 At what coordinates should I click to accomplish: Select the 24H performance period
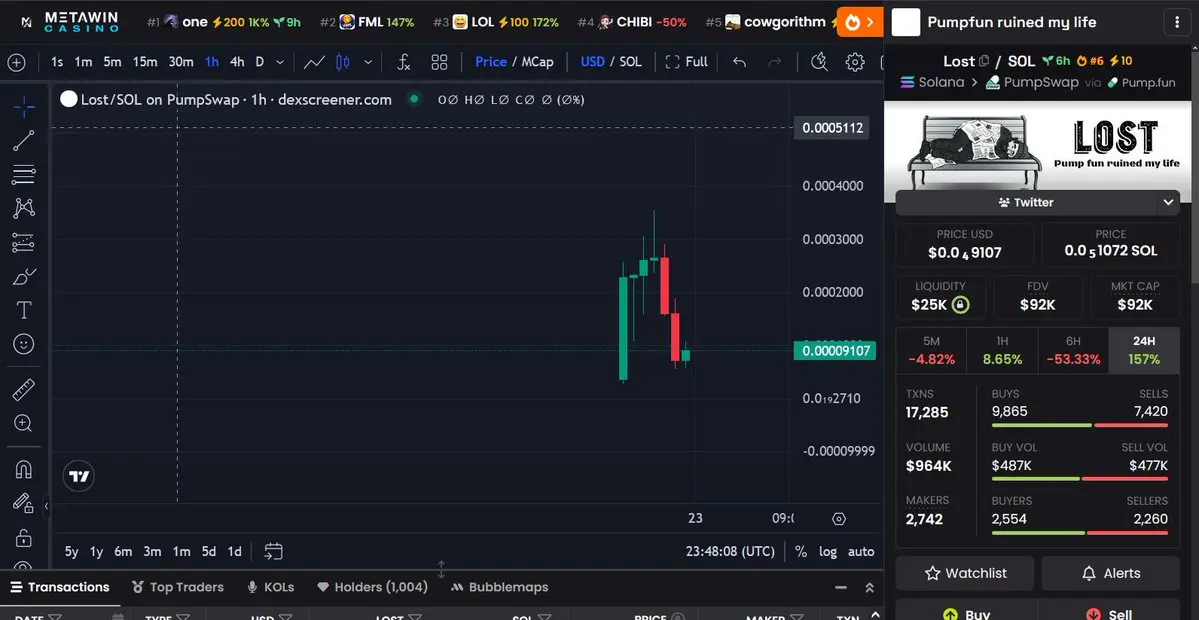tap(1144, 351)
